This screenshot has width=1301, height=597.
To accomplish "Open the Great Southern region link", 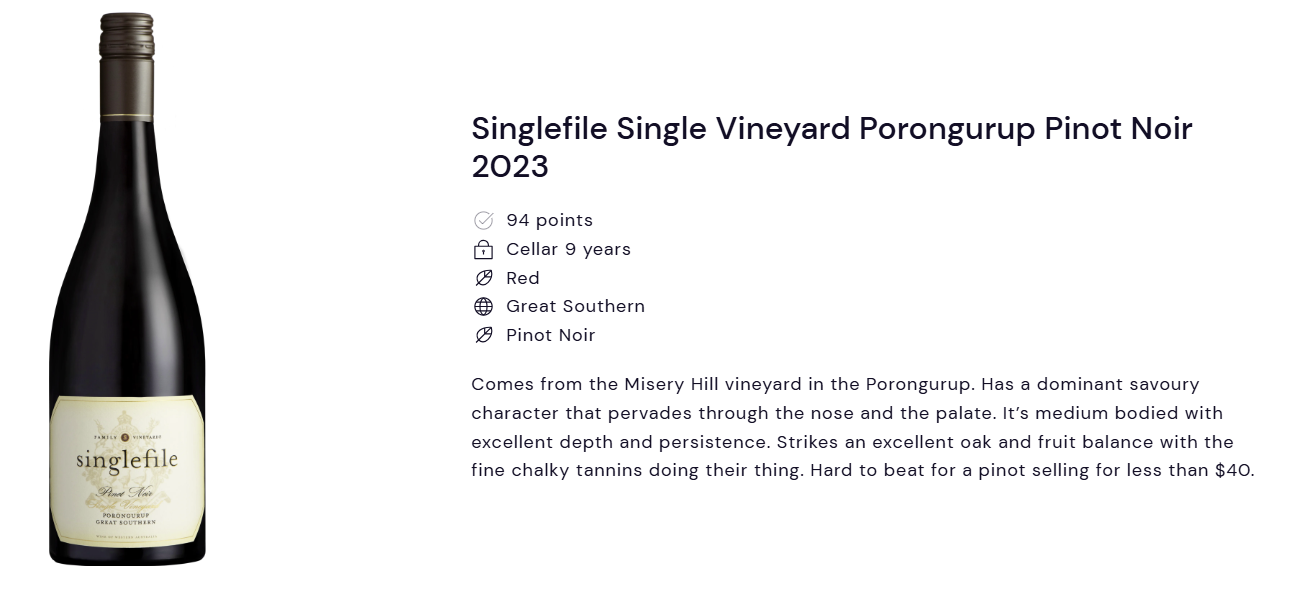I will pyautogui.click(x=575, y=306).
